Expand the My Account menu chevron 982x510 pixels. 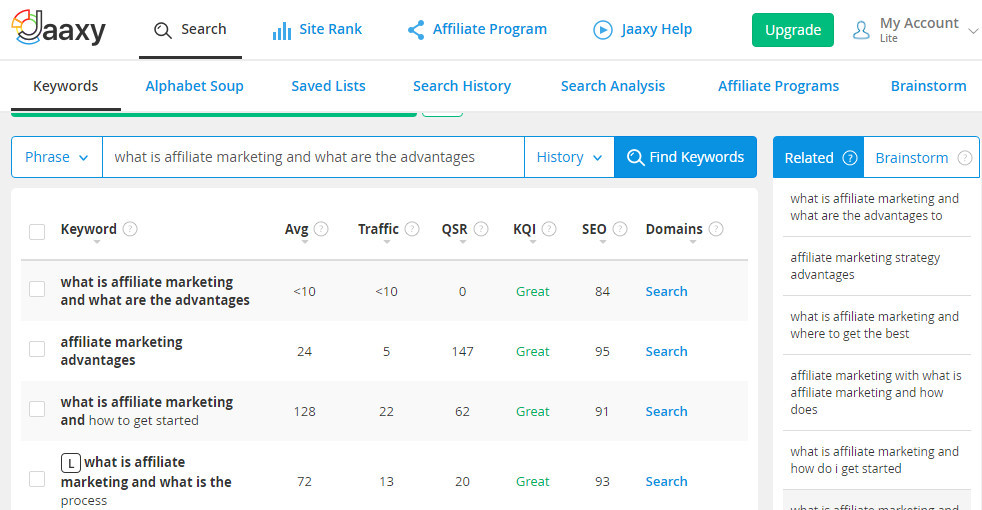pyautogui.click(x=973, y=31)
